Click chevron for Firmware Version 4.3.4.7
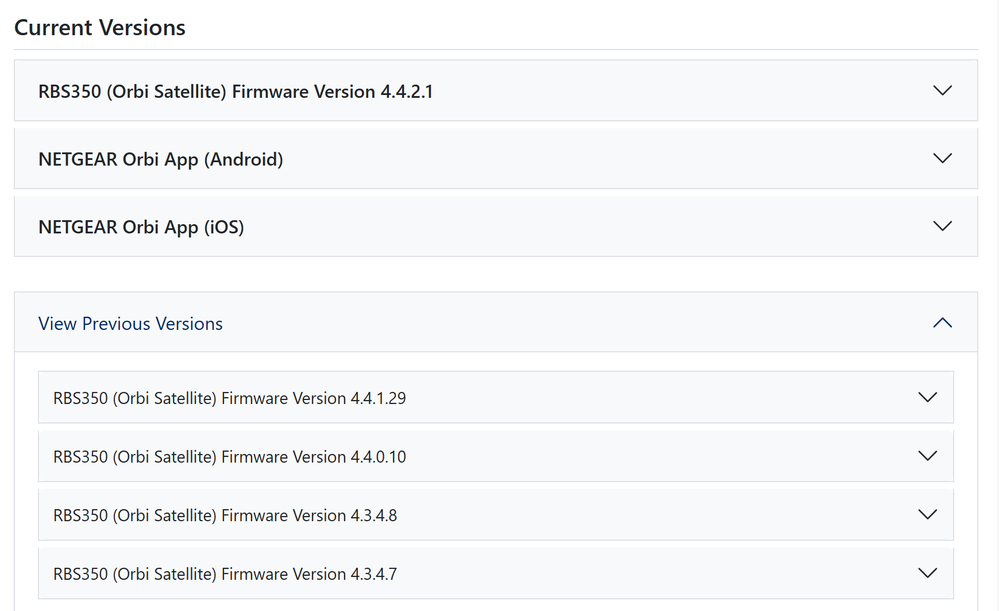This screenshot has height=611, width=999. [927, 573]
